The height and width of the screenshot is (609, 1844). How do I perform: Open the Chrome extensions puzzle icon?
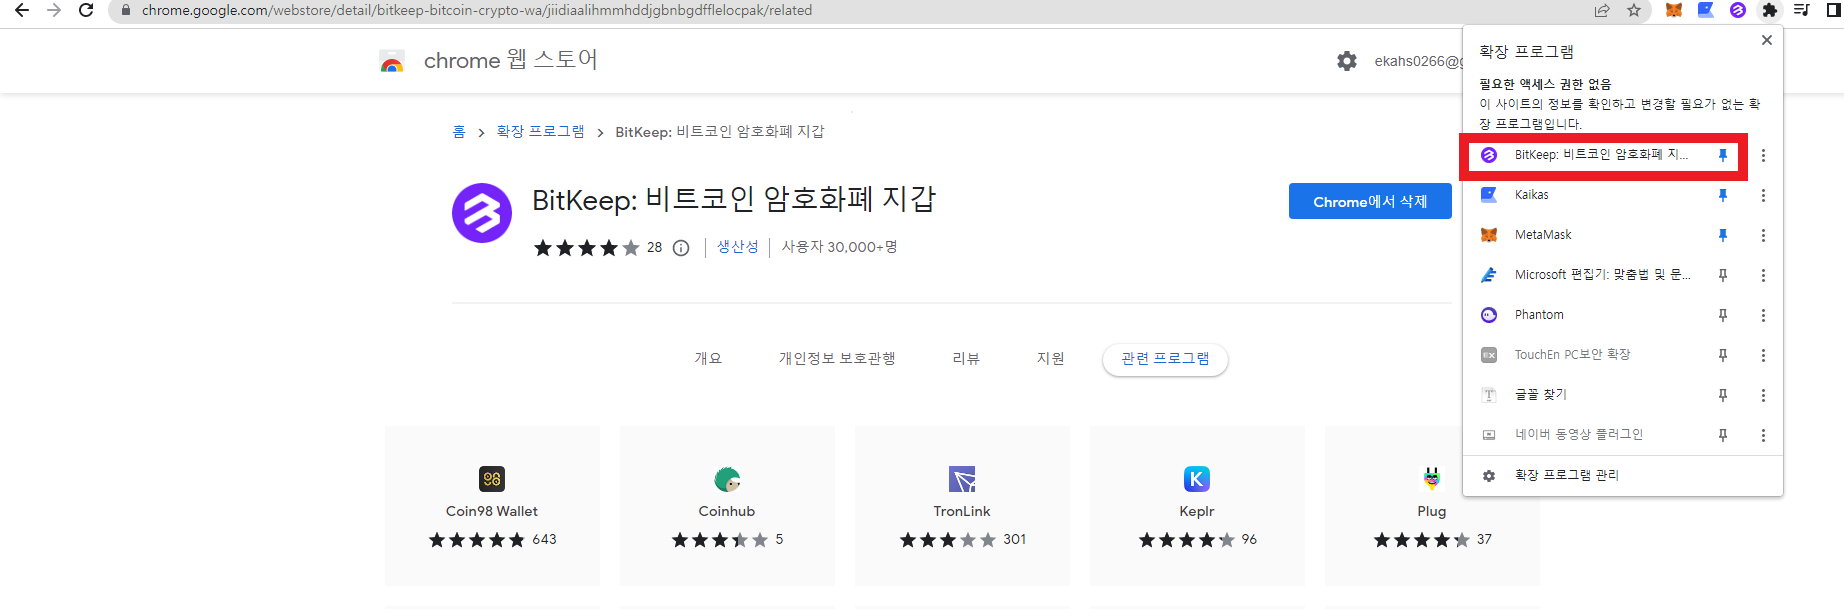1769,10
